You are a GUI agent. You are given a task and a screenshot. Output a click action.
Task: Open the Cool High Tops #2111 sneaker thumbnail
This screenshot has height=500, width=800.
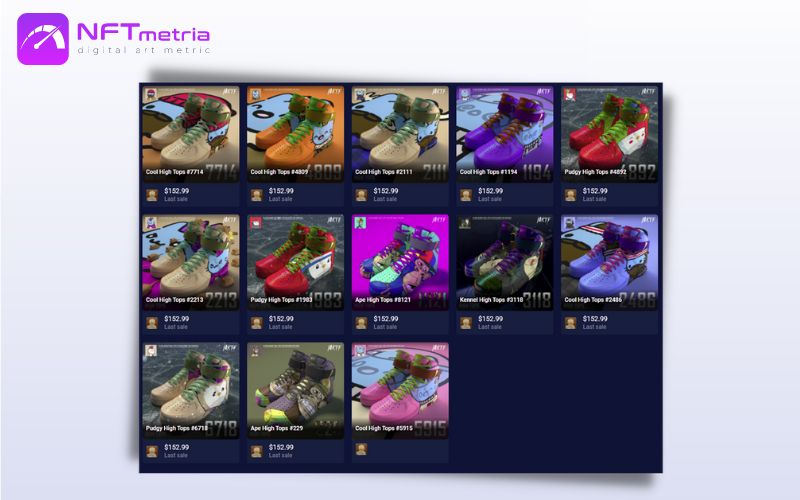pyautogui.click(x=400, y=134)
